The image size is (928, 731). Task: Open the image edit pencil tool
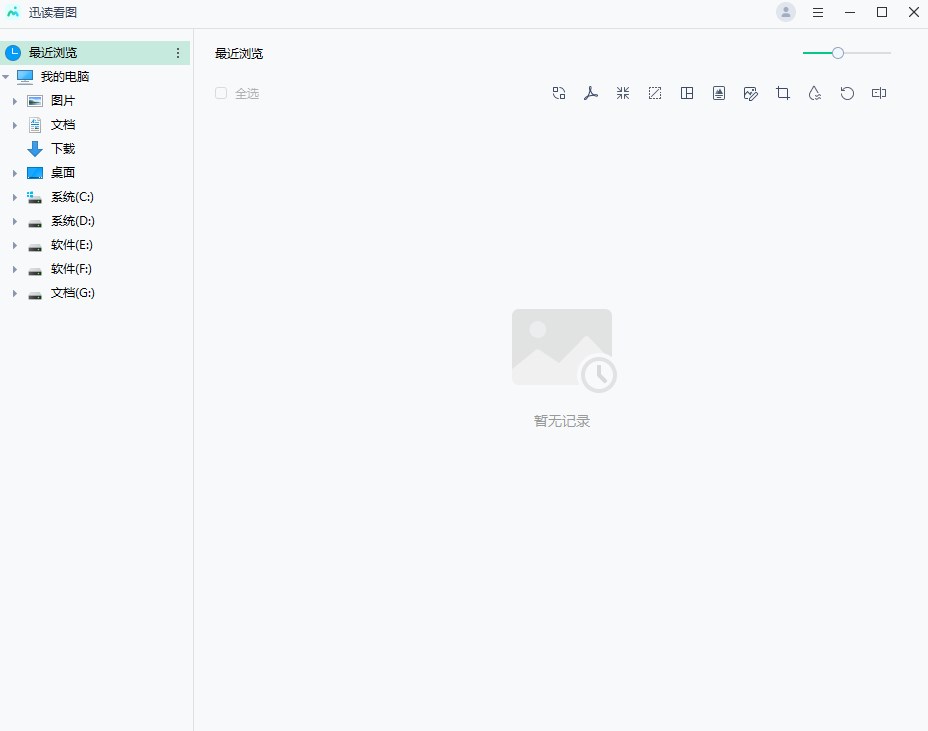[x=751, y=93]
